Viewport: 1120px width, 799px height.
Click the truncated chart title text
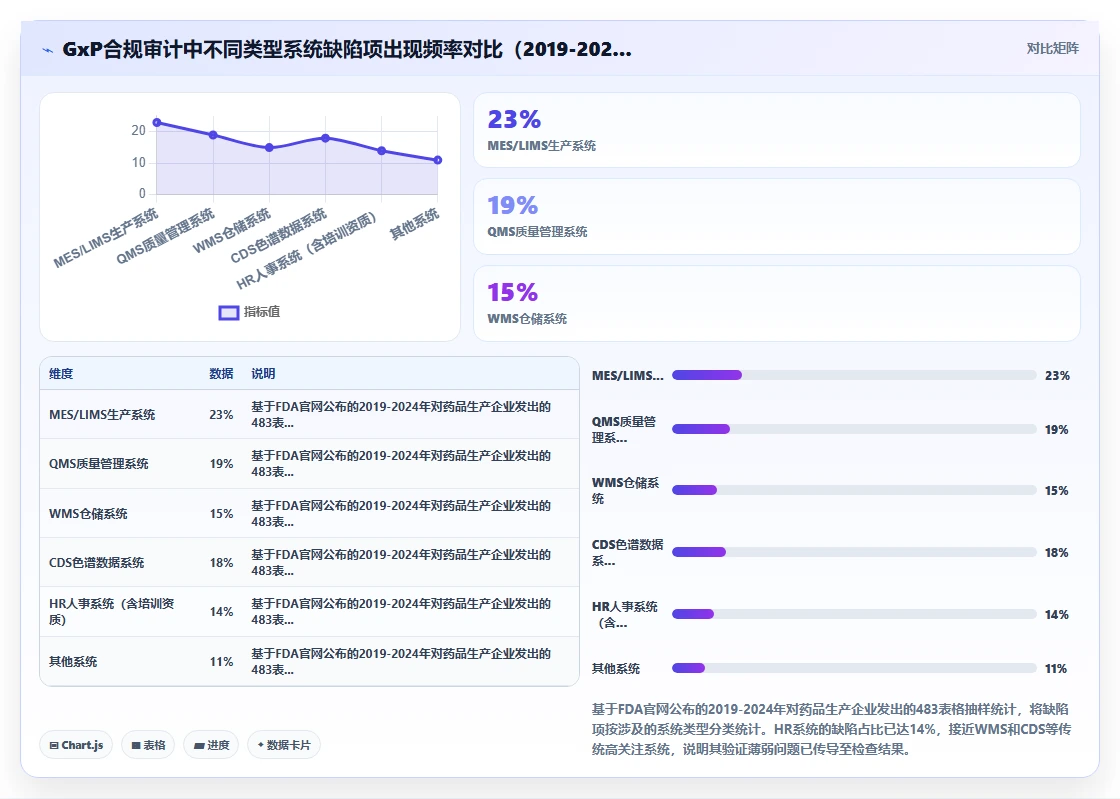click(347, 49)
